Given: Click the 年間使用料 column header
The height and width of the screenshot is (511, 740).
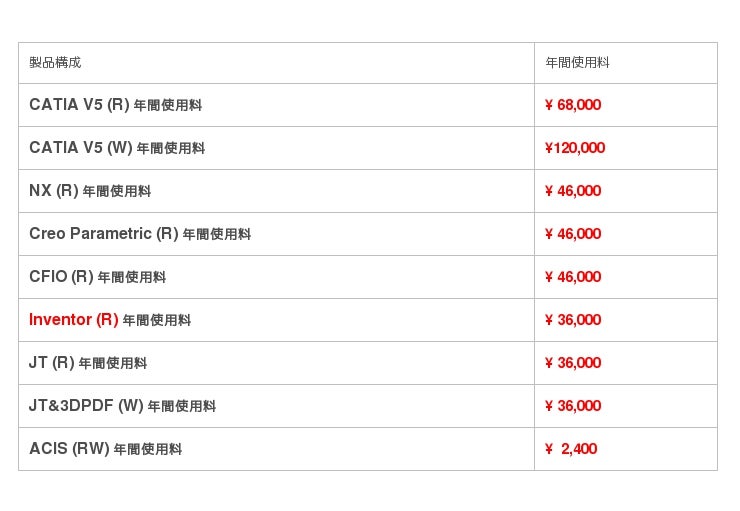Looking at the screenshot, I should [577, 63].
